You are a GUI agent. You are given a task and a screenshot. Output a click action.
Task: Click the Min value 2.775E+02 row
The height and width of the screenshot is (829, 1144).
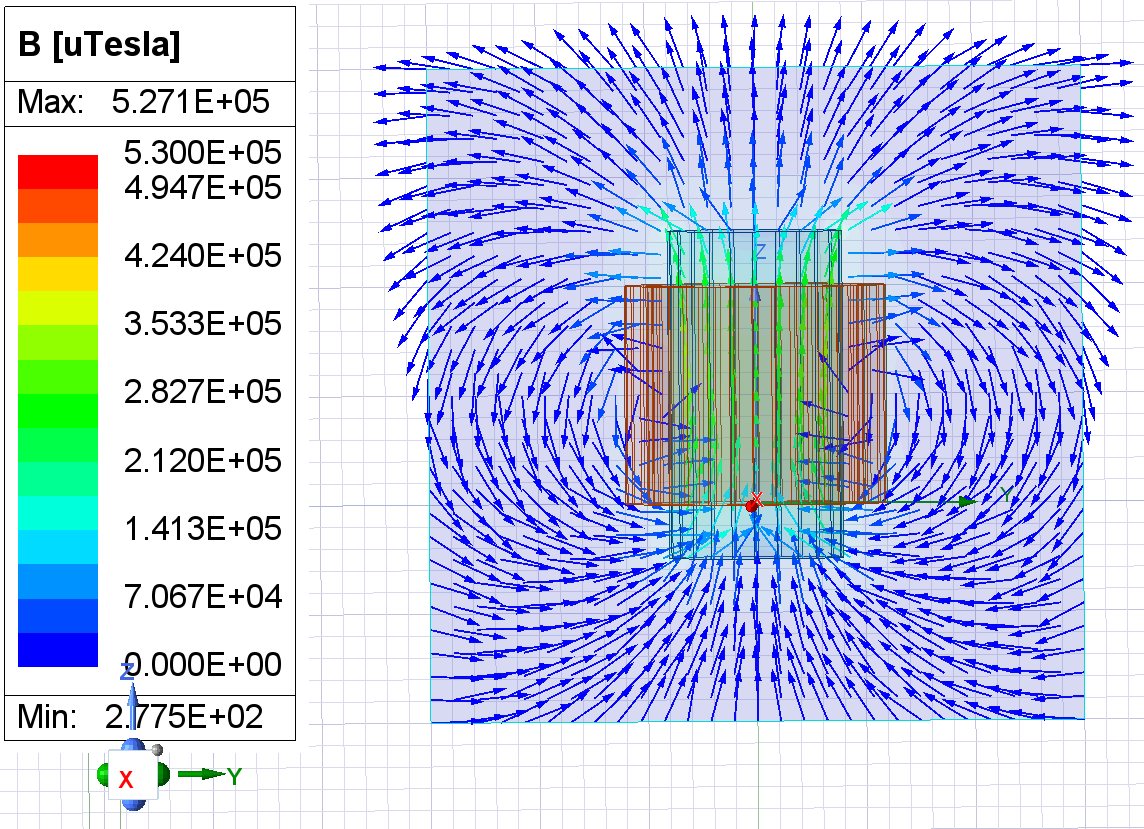click(x=150, y=716)
